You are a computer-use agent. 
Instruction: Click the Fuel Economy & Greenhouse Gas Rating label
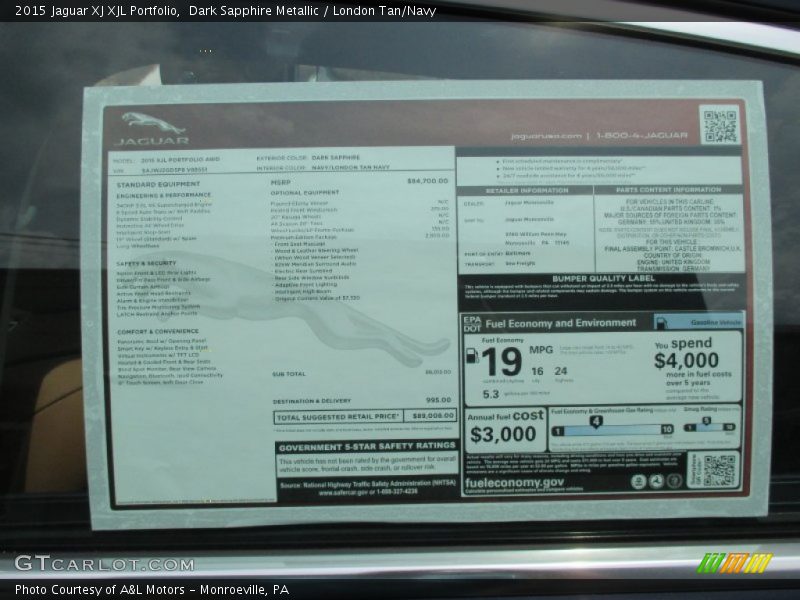pos(602,410)
